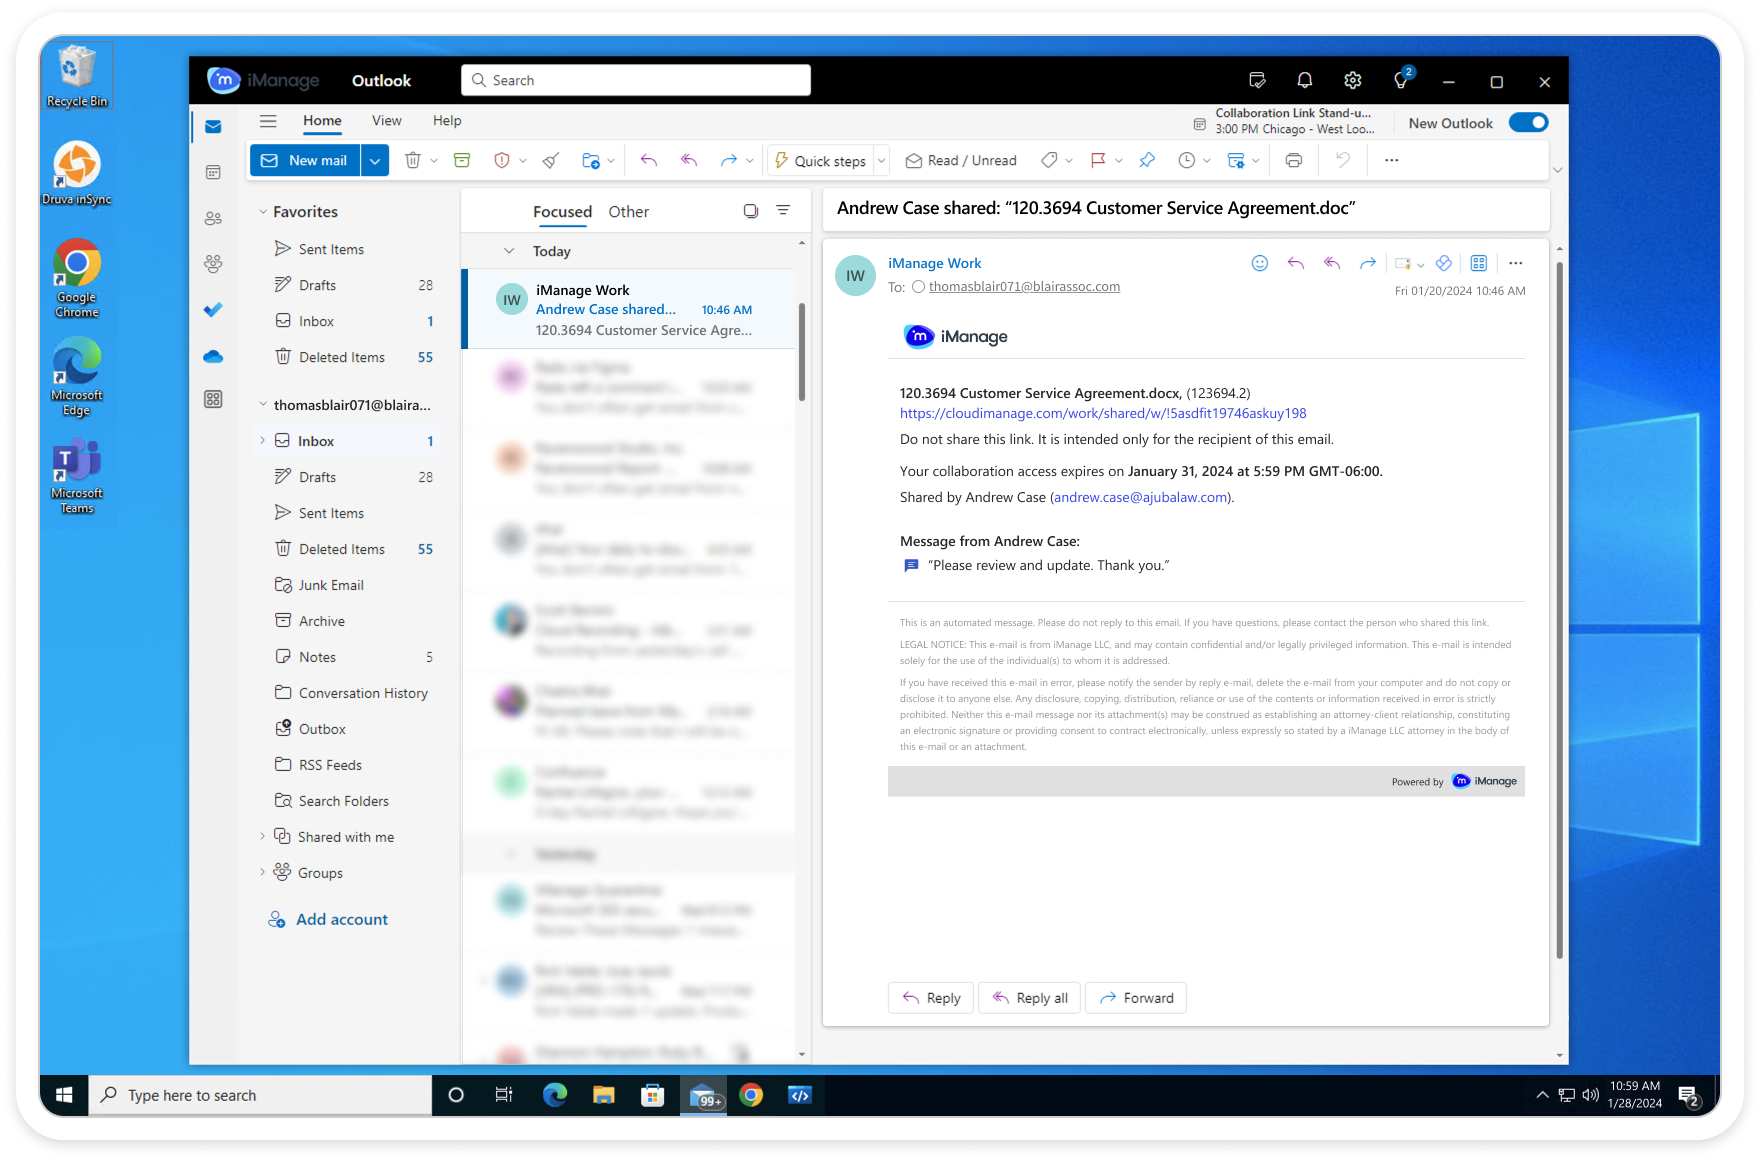Toggle the hamburger navigation pane button
1760x1160 pixels.
[x=268, y=121]
